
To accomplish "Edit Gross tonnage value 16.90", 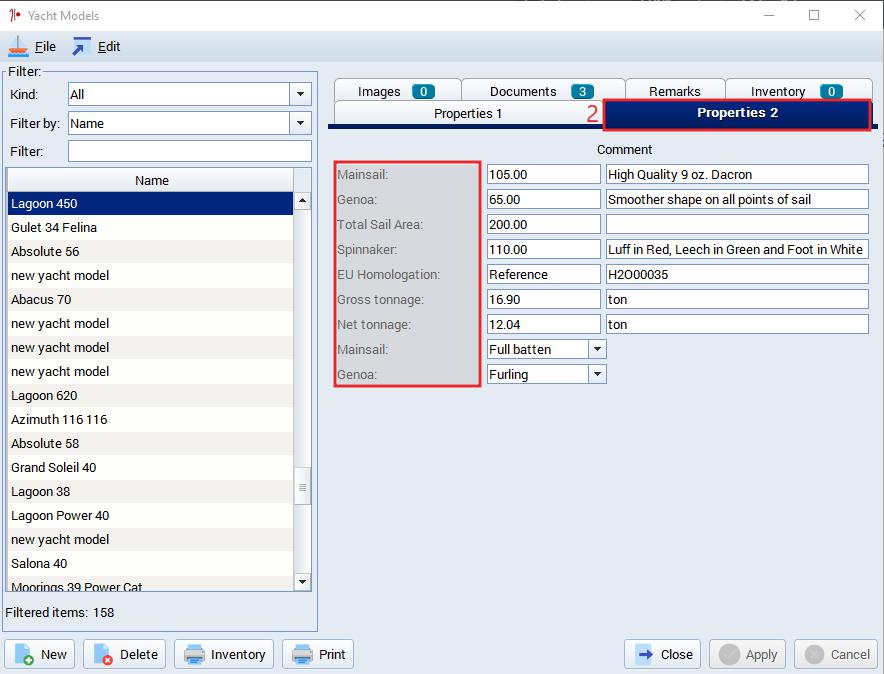I will 543,299.
